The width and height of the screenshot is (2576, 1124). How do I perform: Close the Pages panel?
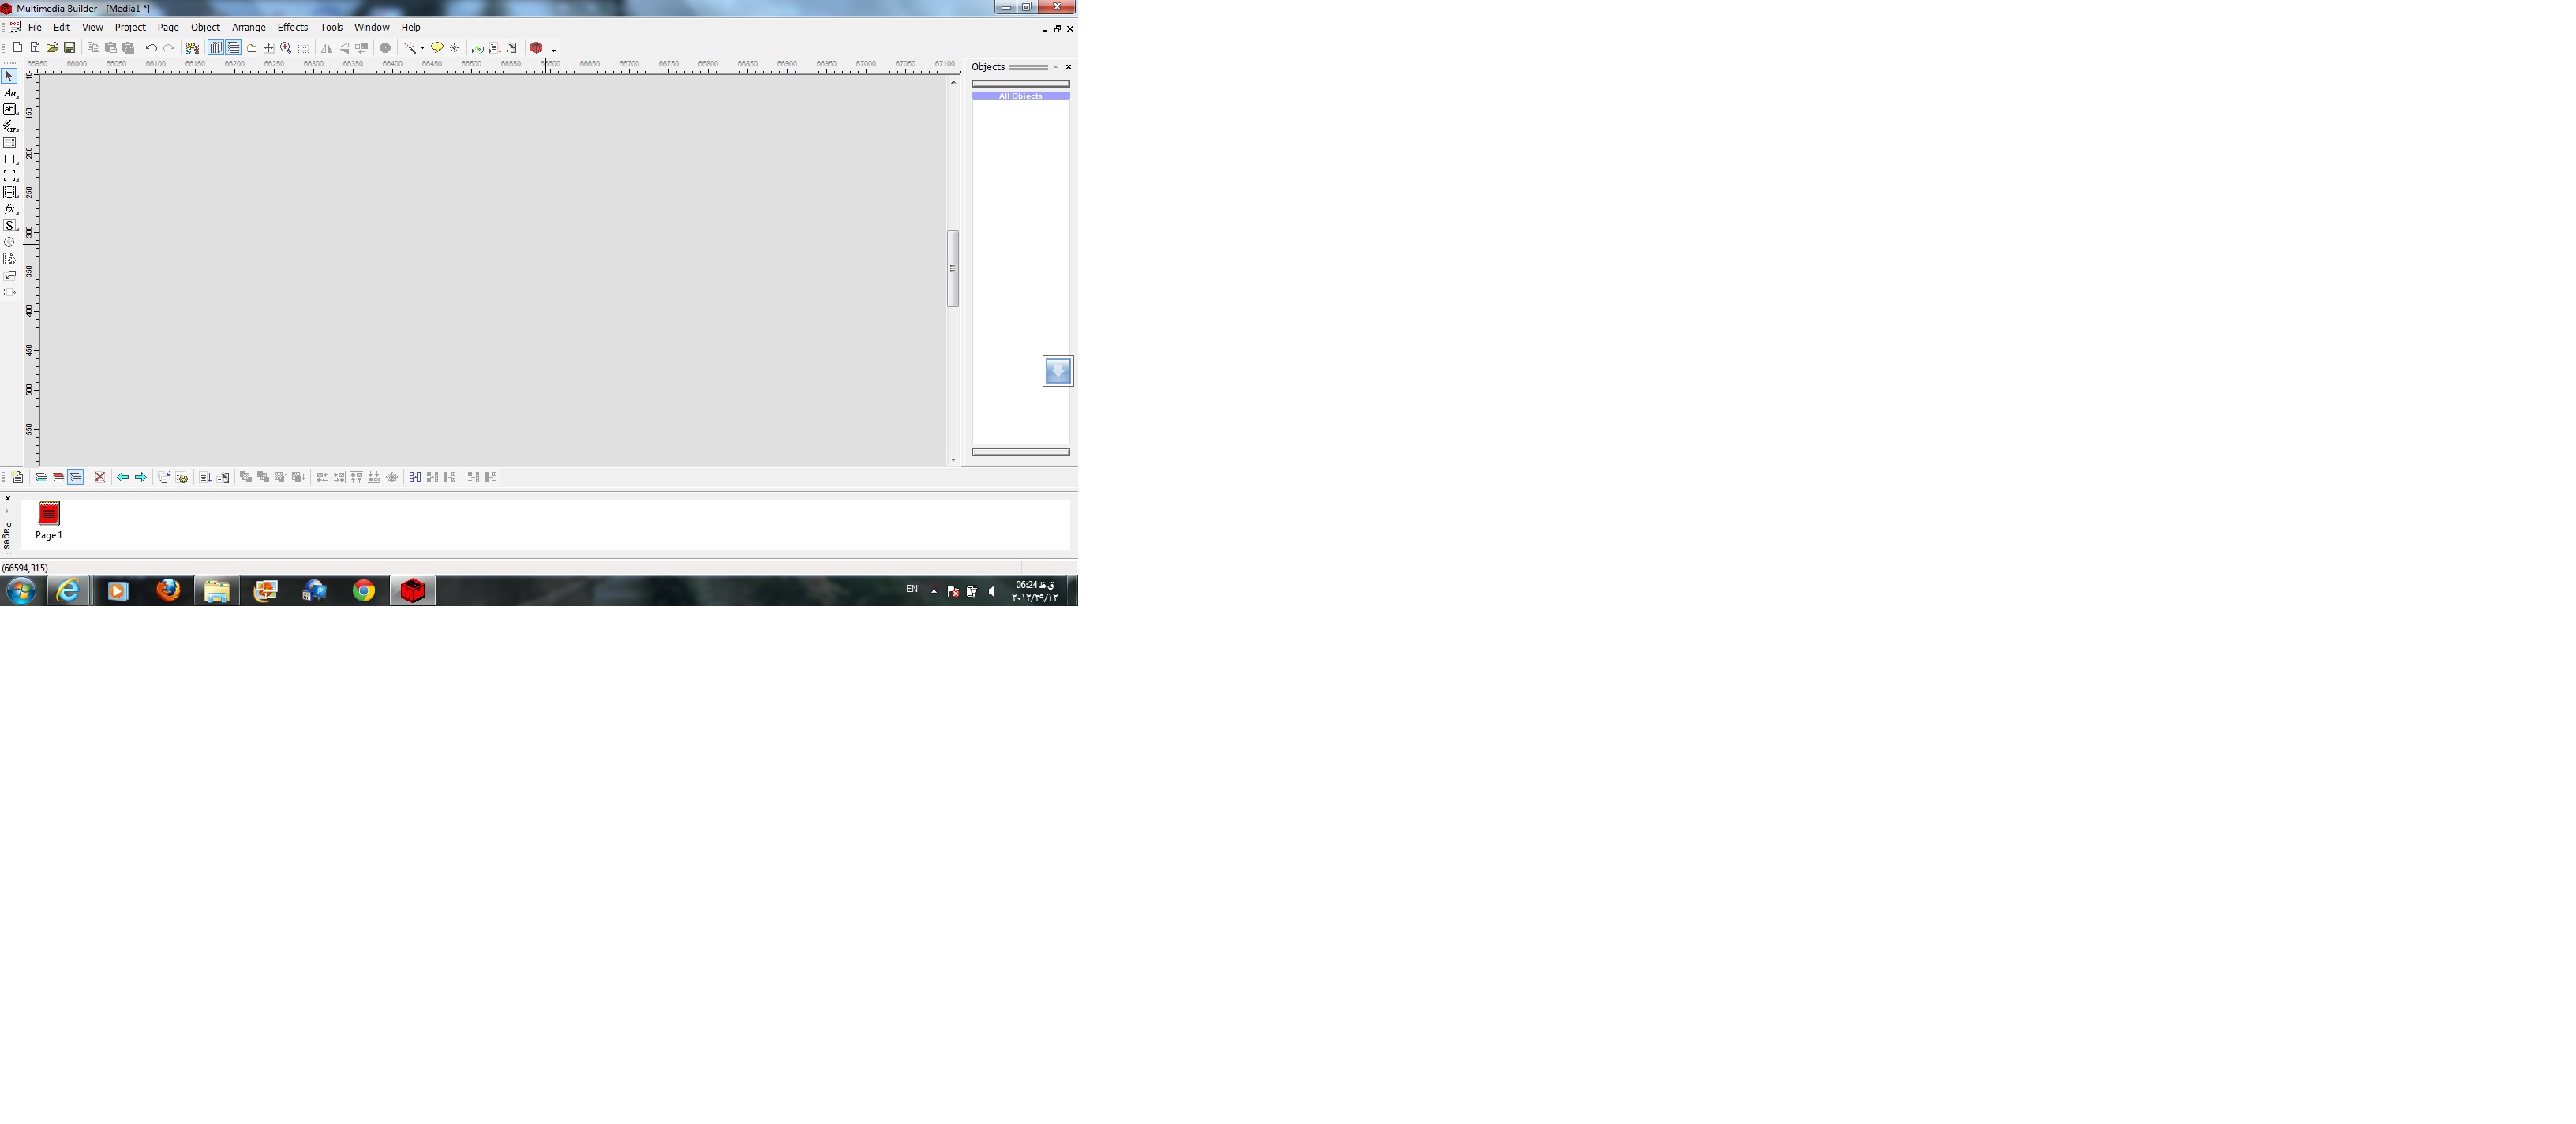tap(7, 498)
